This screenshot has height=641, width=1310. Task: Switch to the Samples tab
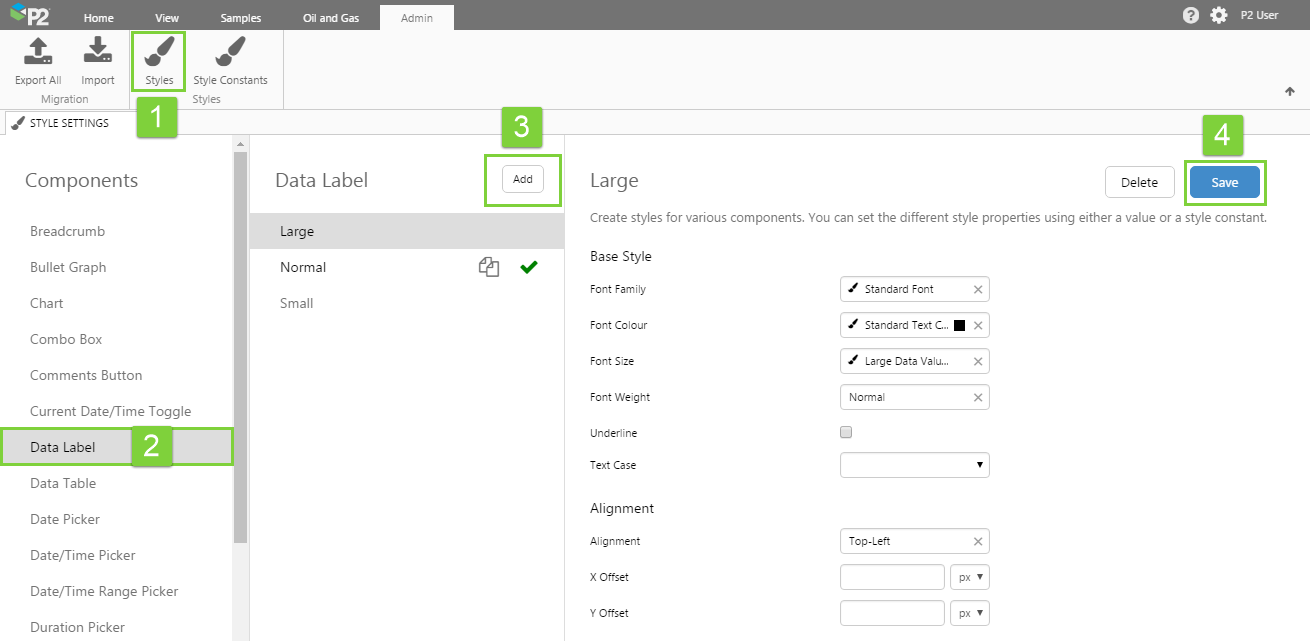point(241,18)
